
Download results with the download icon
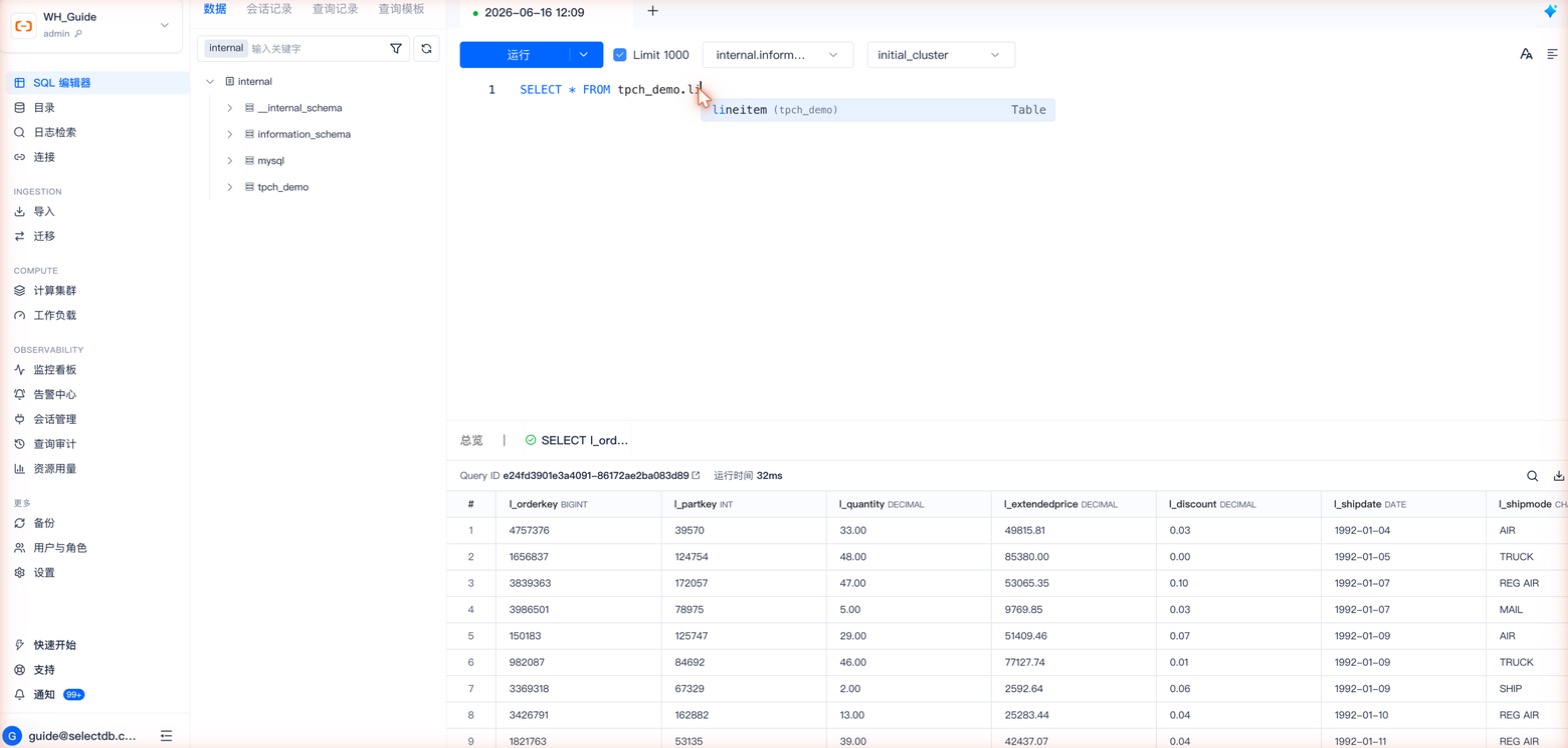[1559, 476]
